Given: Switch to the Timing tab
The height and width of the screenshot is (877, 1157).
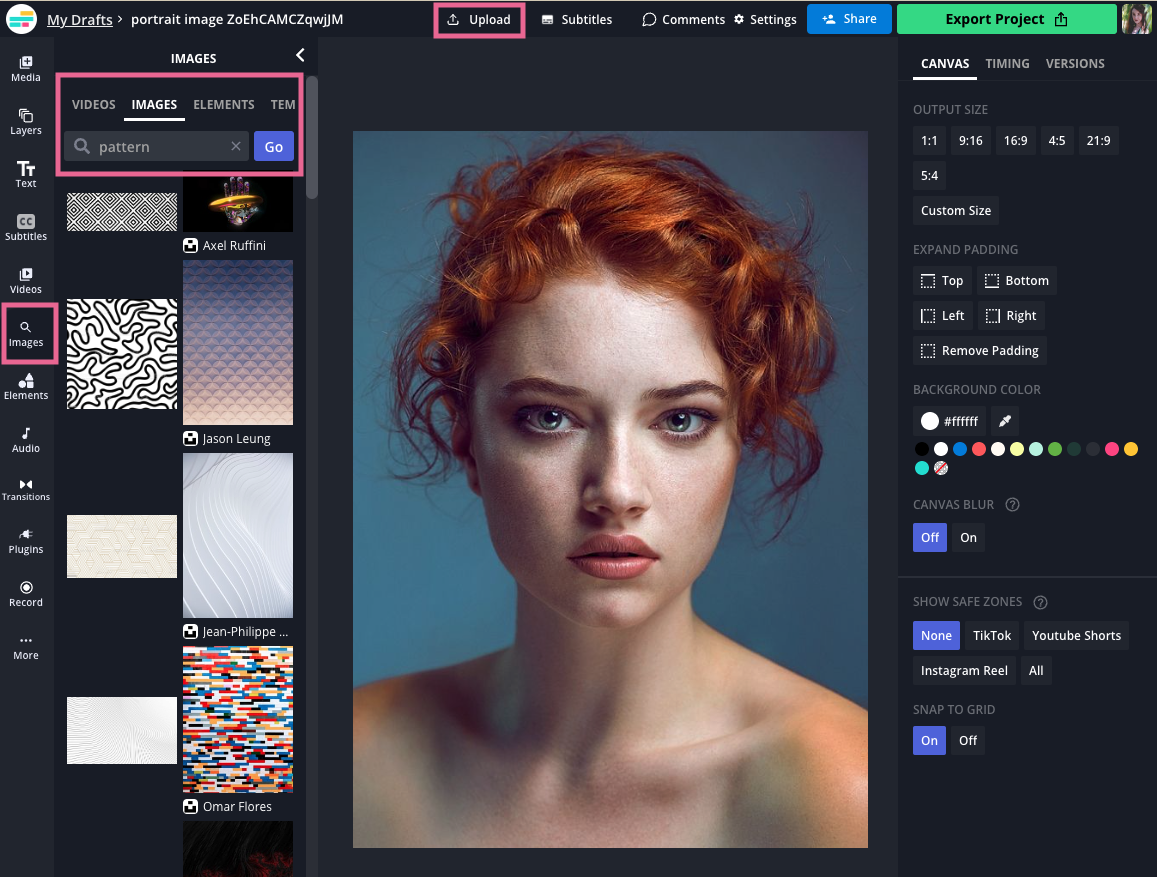Looking at the screenshot, I should pos(1007,63).
